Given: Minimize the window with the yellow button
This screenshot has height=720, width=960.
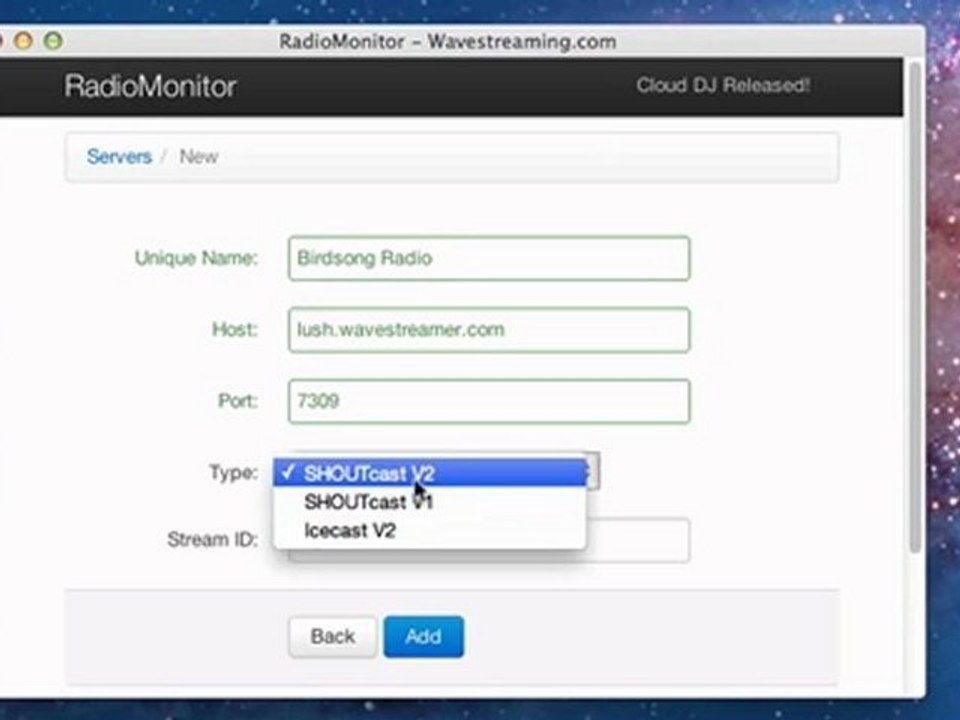Looking at the screenshot, I should tap(23, 40).
